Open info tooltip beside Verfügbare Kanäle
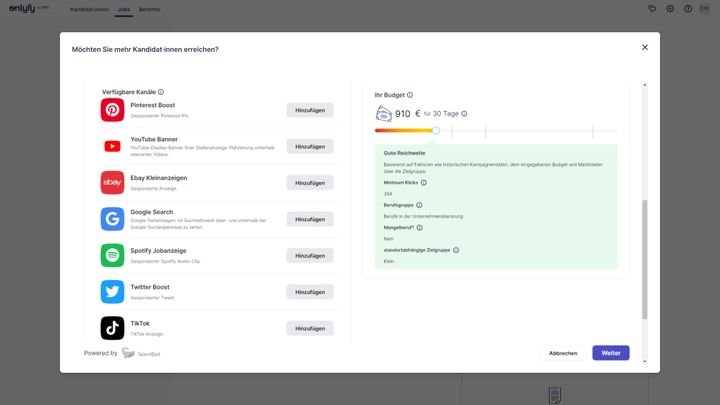720x405 pixels. (161, 92)
